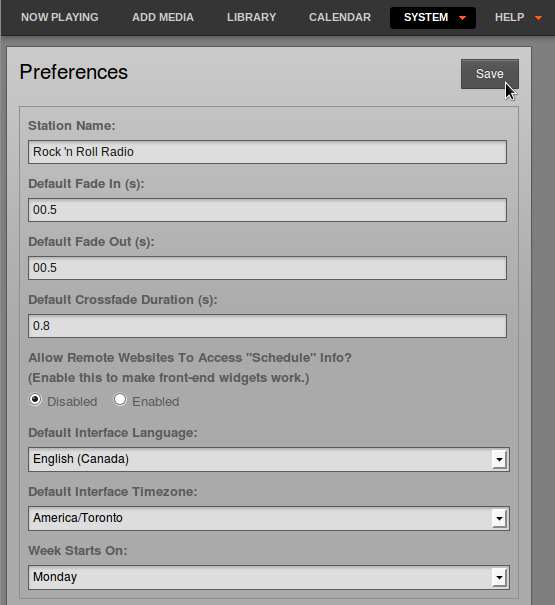Image resolution: width=555 pixels, height=605 pixels.
Task: Click the System menu label
Action: point(426,17)
